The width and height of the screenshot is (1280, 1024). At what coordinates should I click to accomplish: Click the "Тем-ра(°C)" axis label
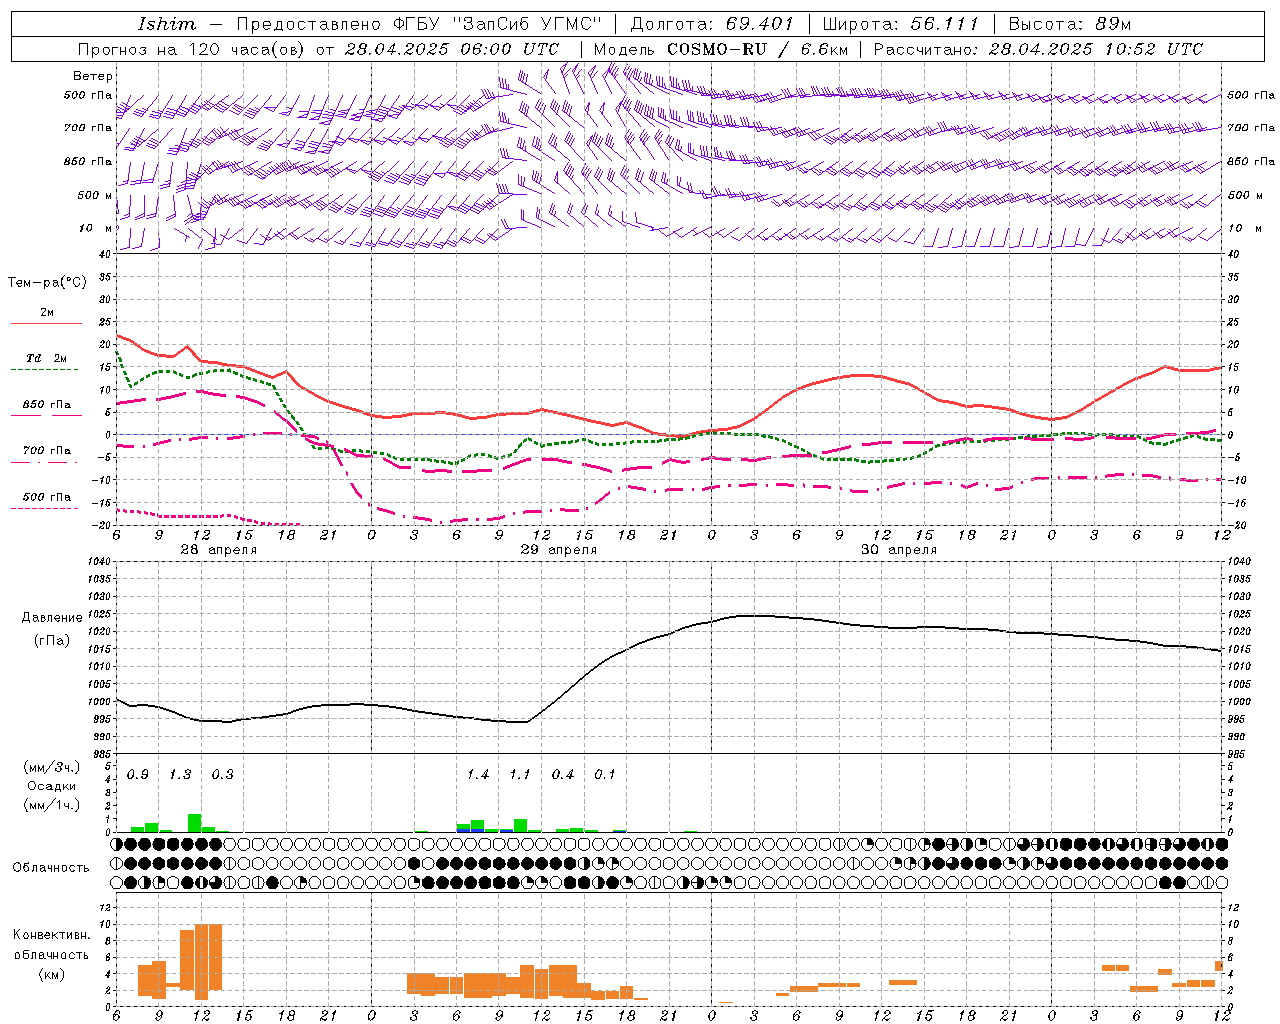47,283
